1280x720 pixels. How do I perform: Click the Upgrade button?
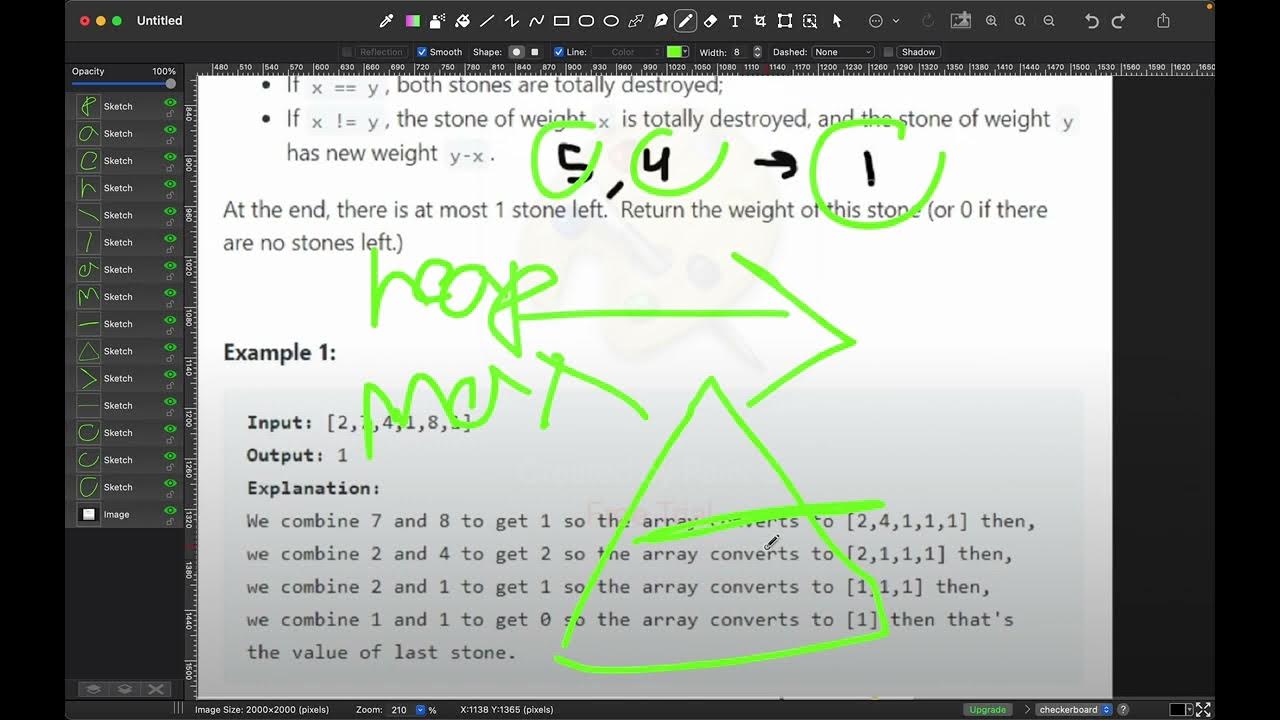pos(988,710)
